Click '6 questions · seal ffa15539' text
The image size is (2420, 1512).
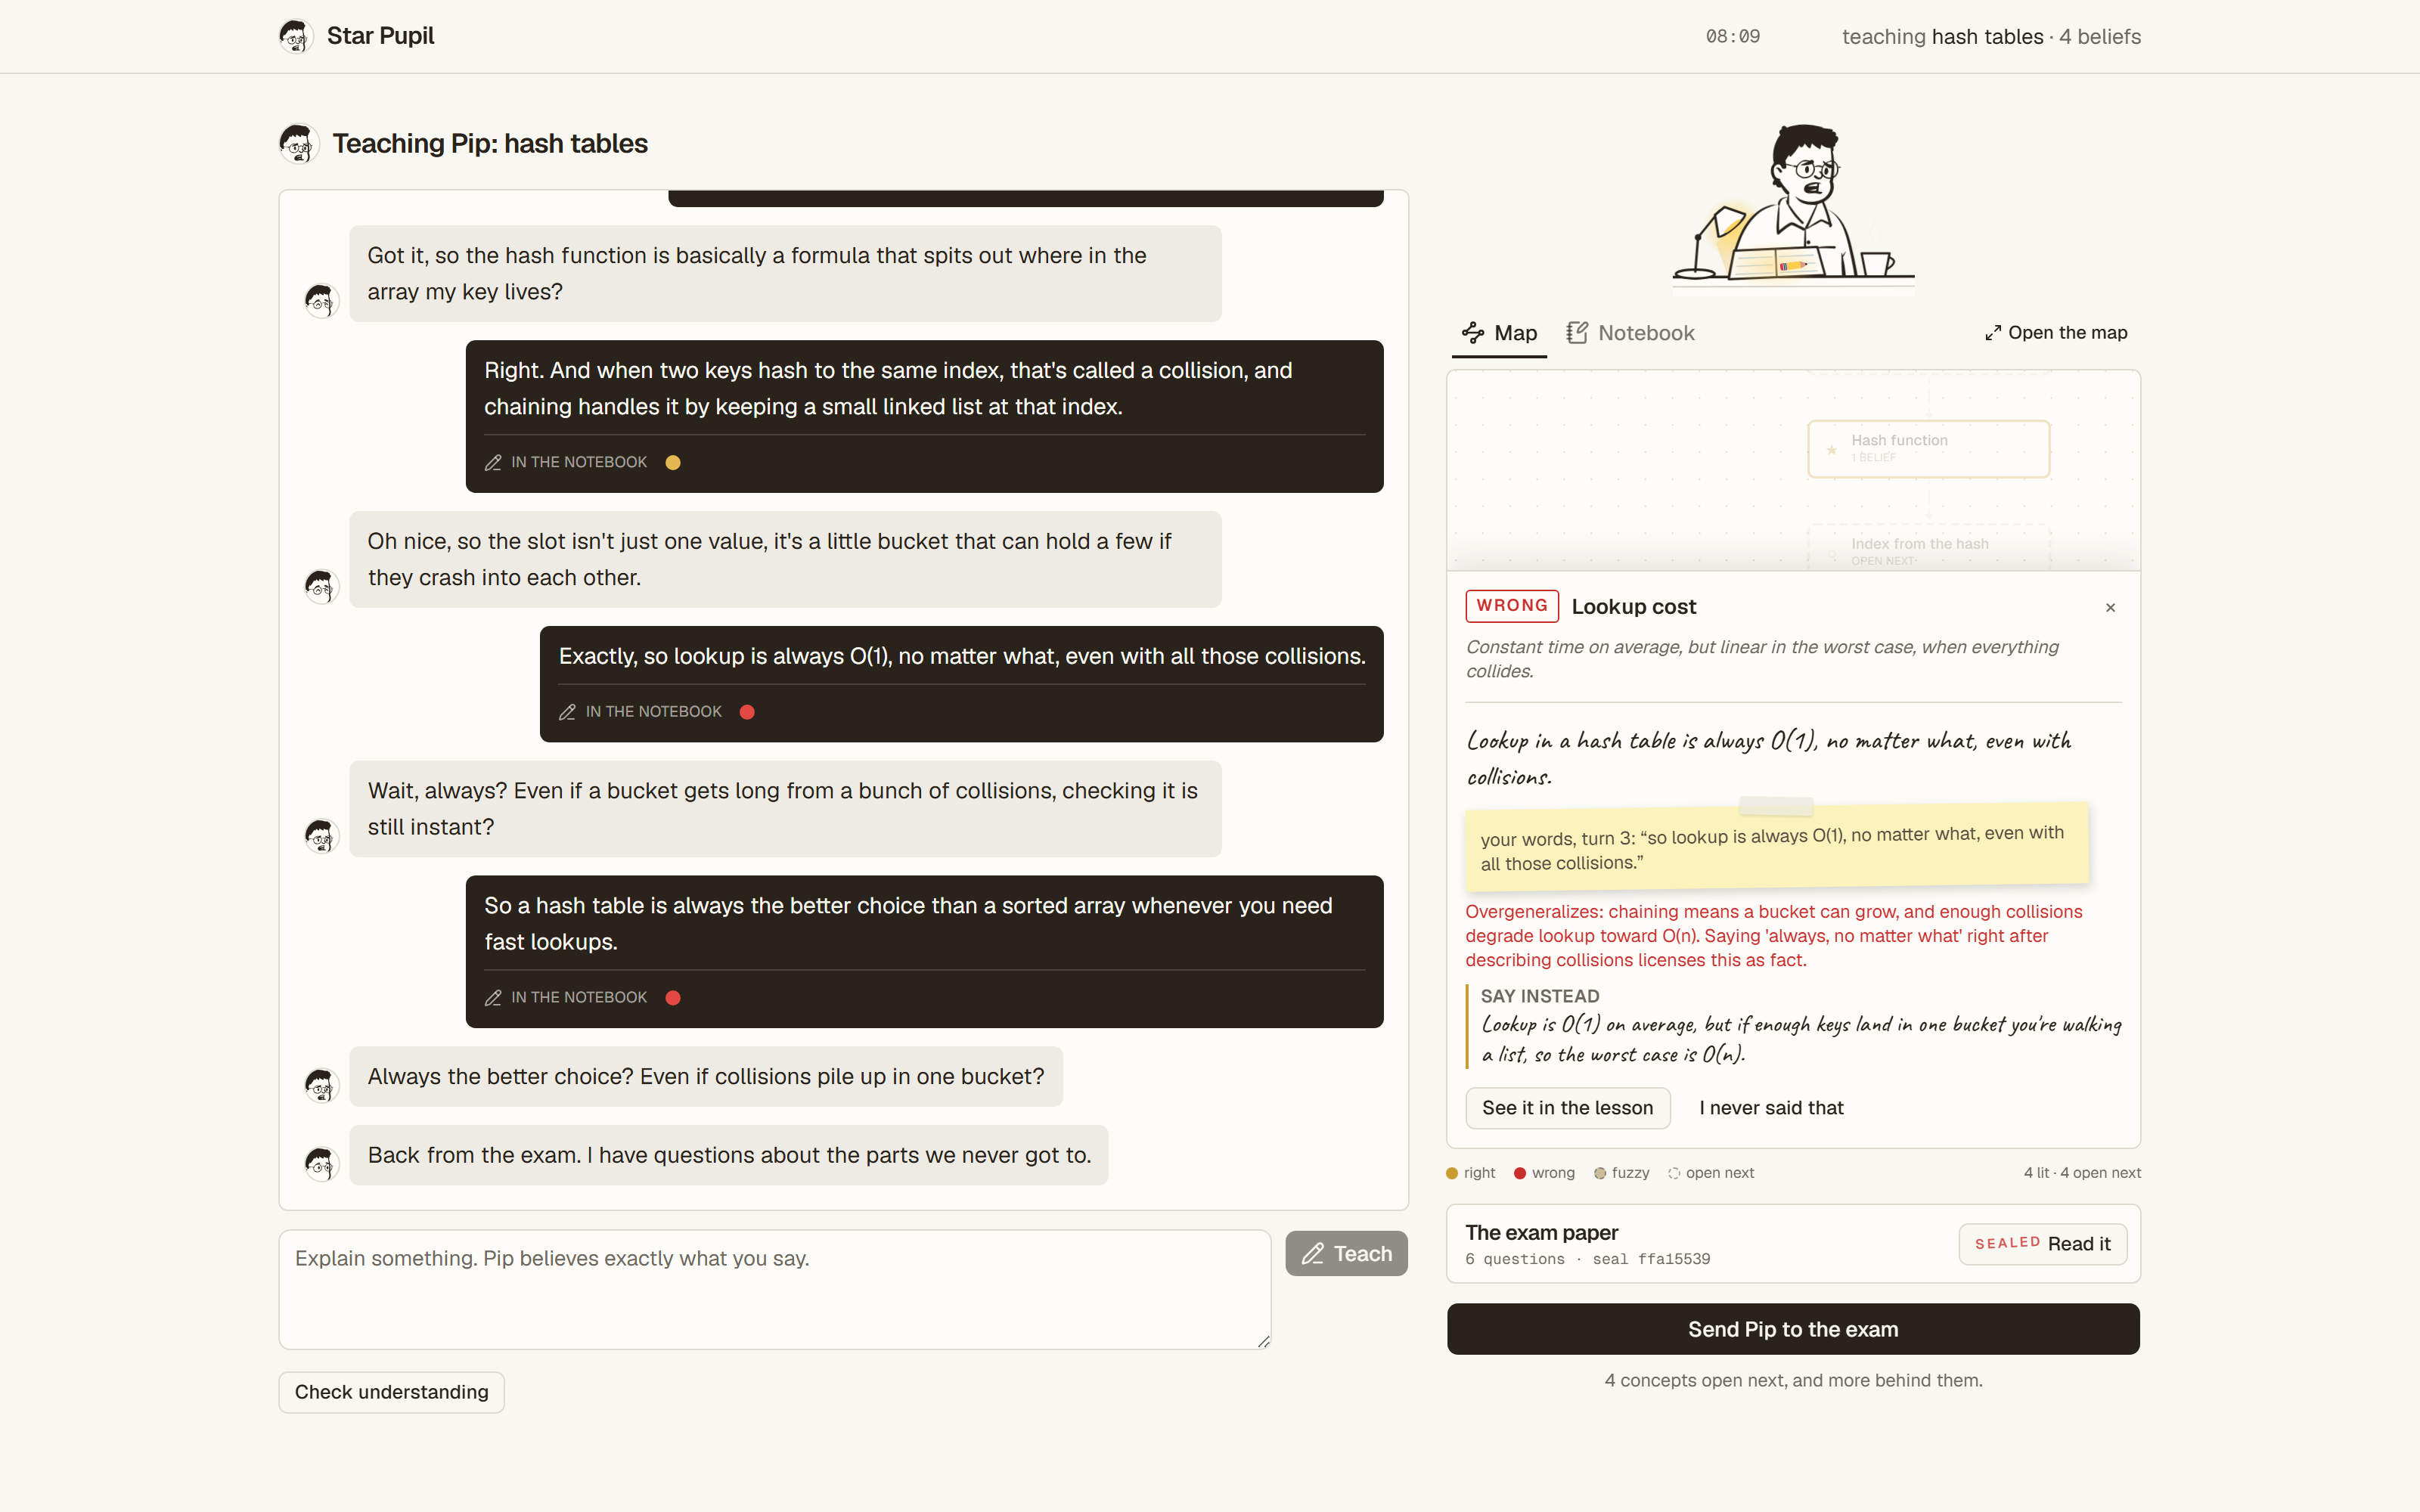click(1587, 1260)
